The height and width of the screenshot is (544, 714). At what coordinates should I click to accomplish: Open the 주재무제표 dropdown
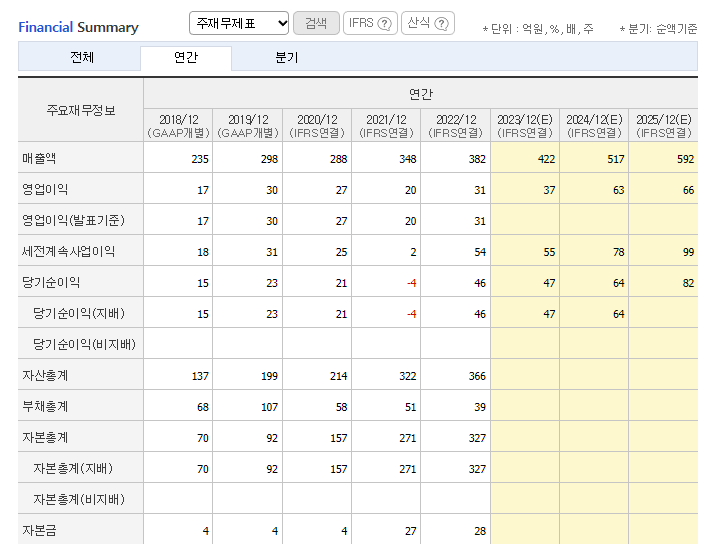[x=239, y=23]
